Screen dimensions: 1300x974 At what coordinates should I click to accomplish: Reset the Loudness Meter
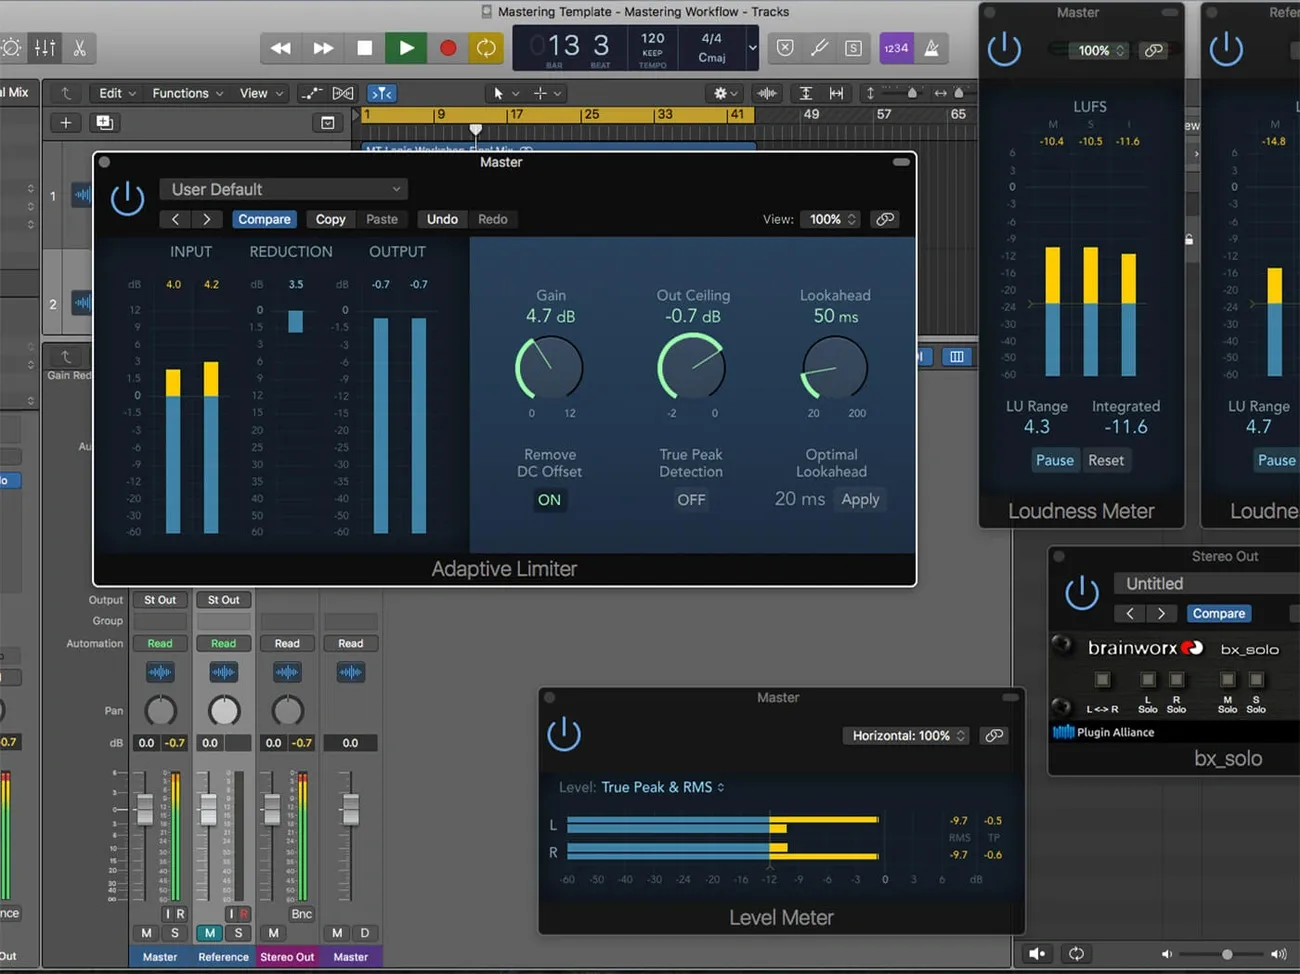[x=1106, y=460]
